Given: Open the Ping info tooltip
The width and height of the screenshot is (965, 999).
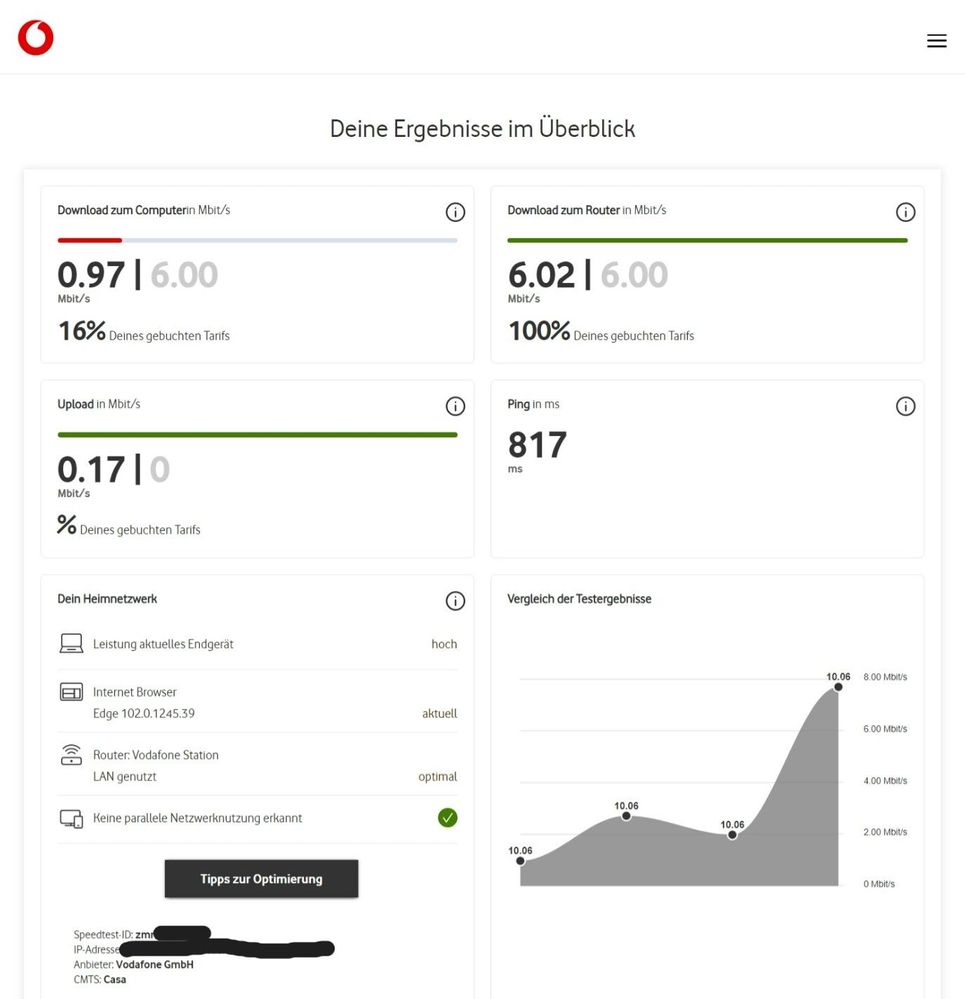Looking at the screenshot, I should click(x=906, y=406).
